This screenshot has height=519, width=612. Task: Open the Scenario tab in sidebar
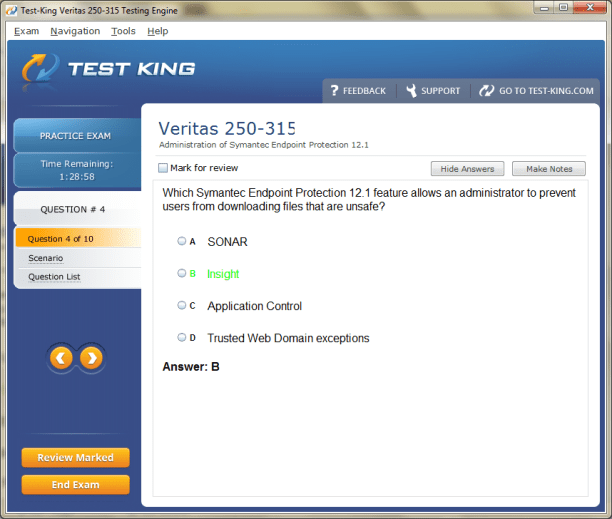click(45, 258)
